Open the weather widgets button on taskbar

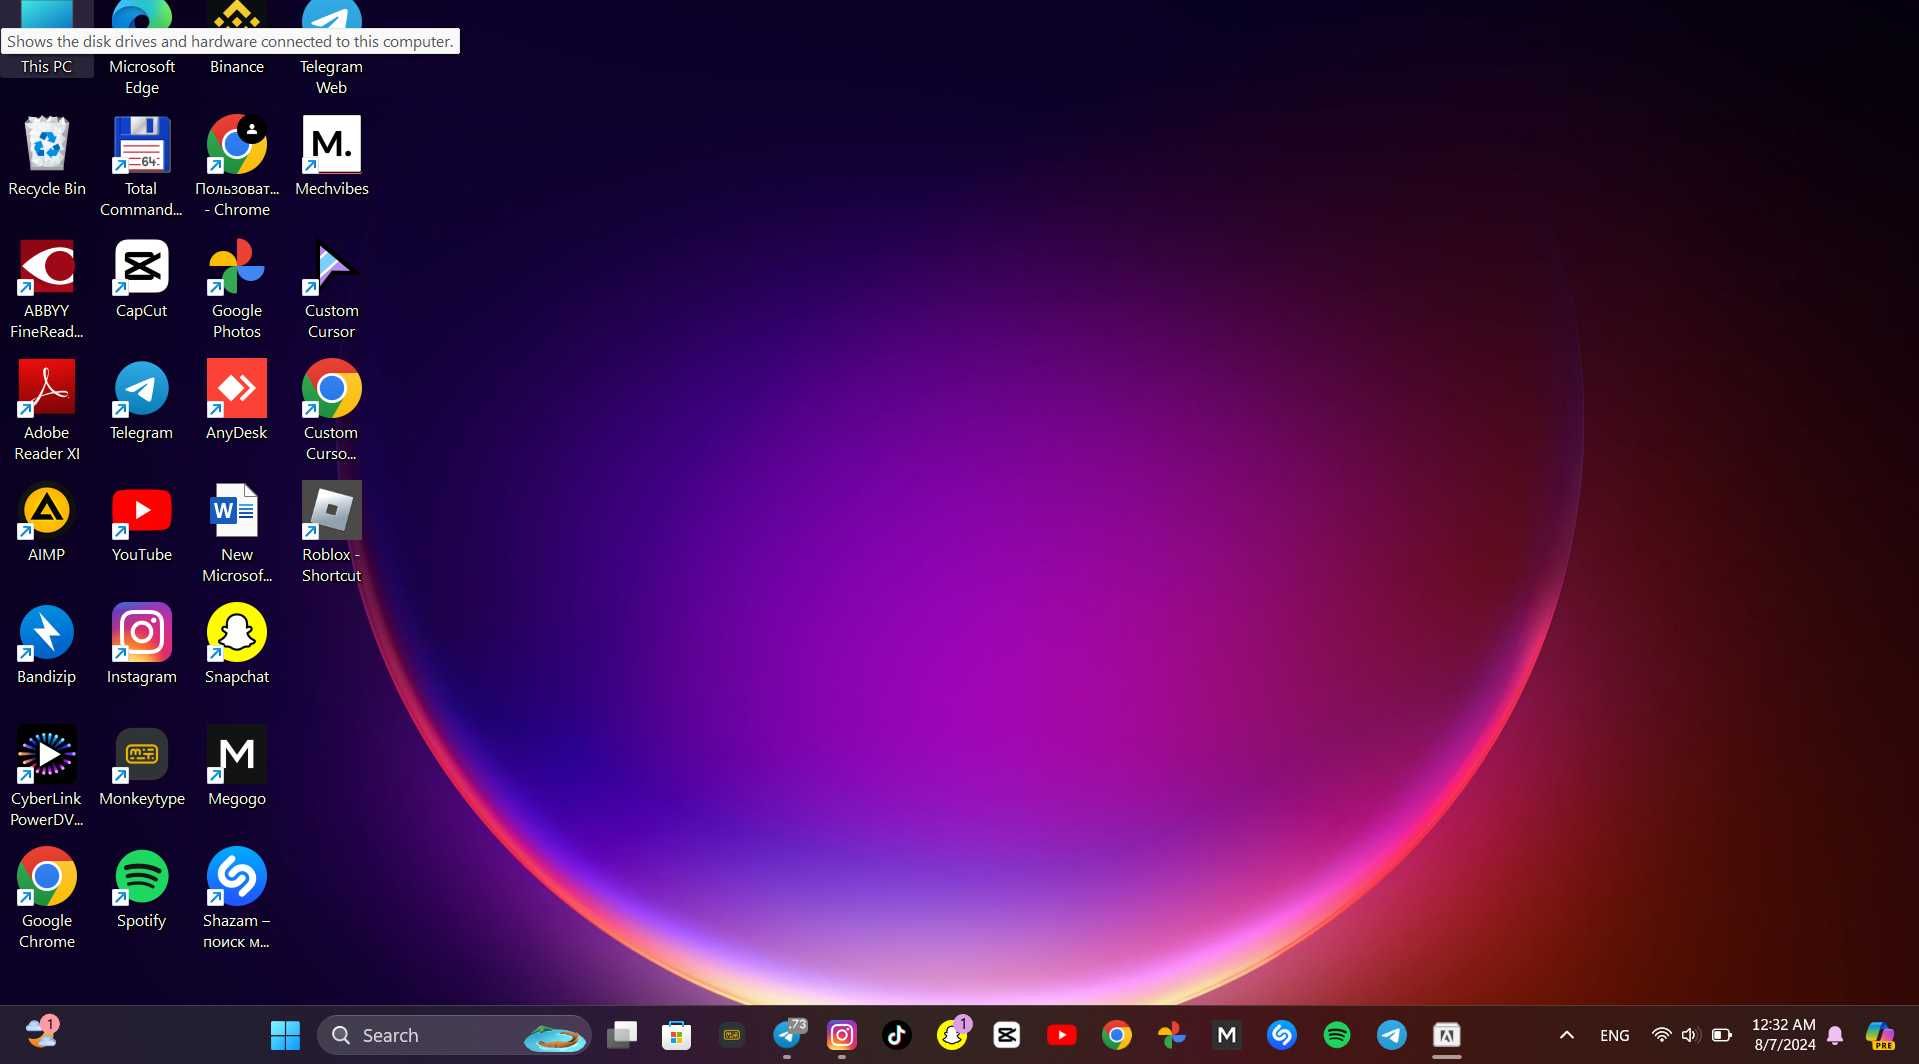41,1033
